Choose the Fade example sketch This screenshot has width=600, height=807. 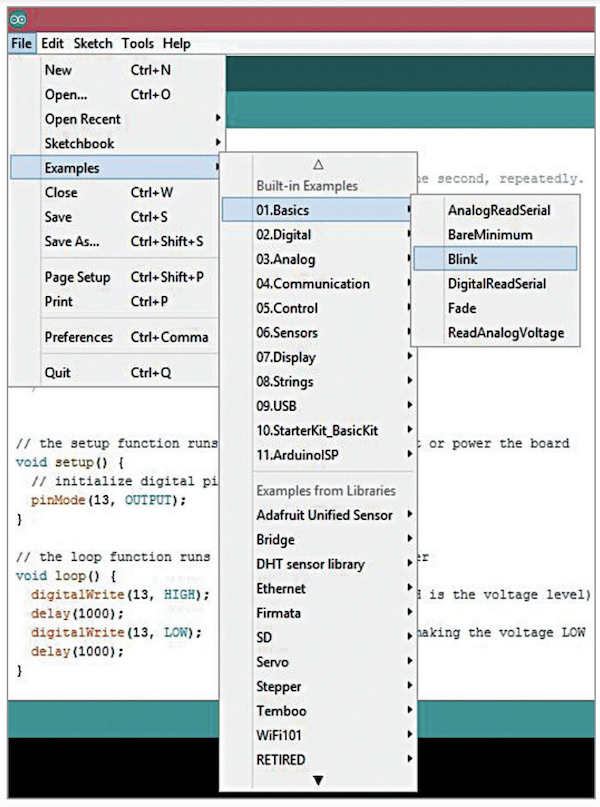pos(462,308)
